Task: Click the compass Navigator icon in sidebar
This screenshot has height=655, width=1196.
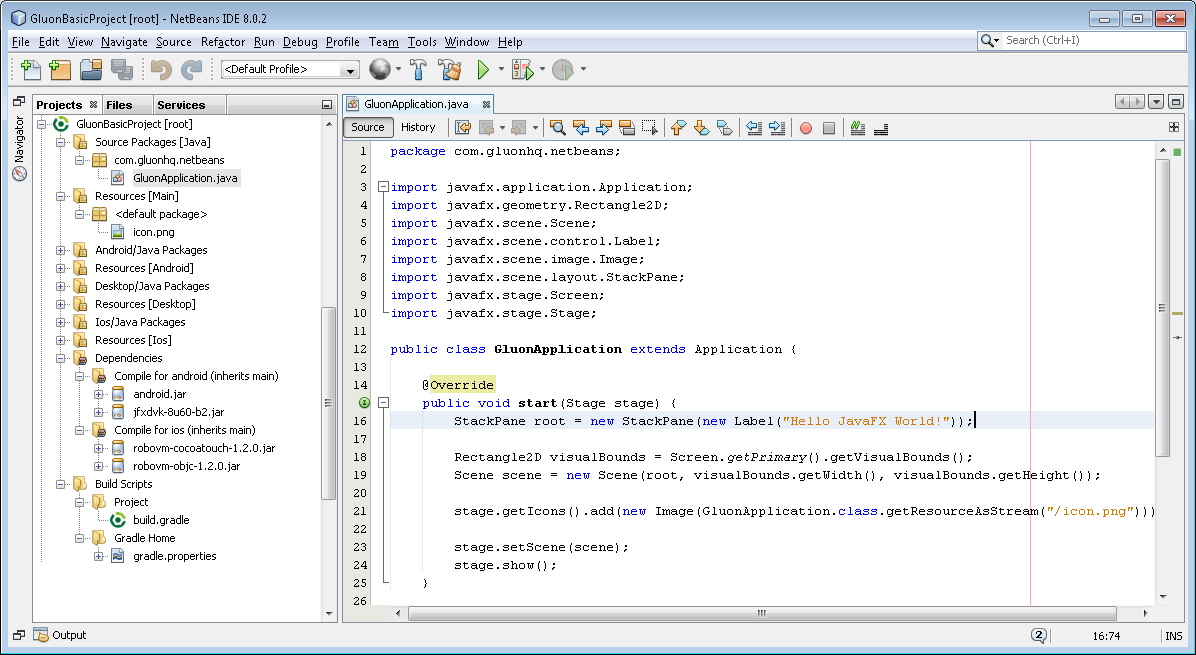Action: click(x=20, y=173)
